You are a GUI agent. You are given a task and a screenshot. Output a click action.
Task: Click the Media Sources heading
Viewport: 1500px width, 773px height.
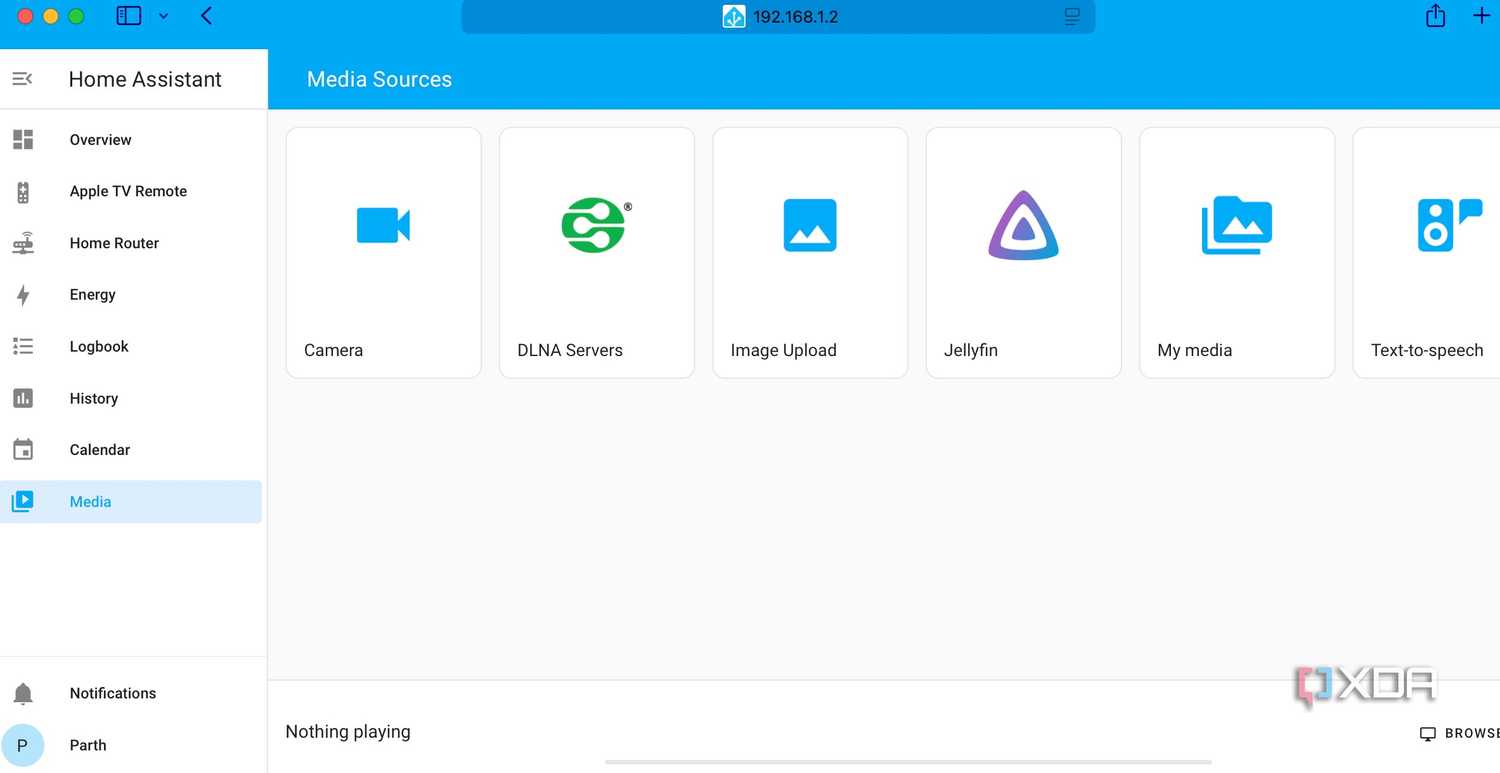point(379,79)
